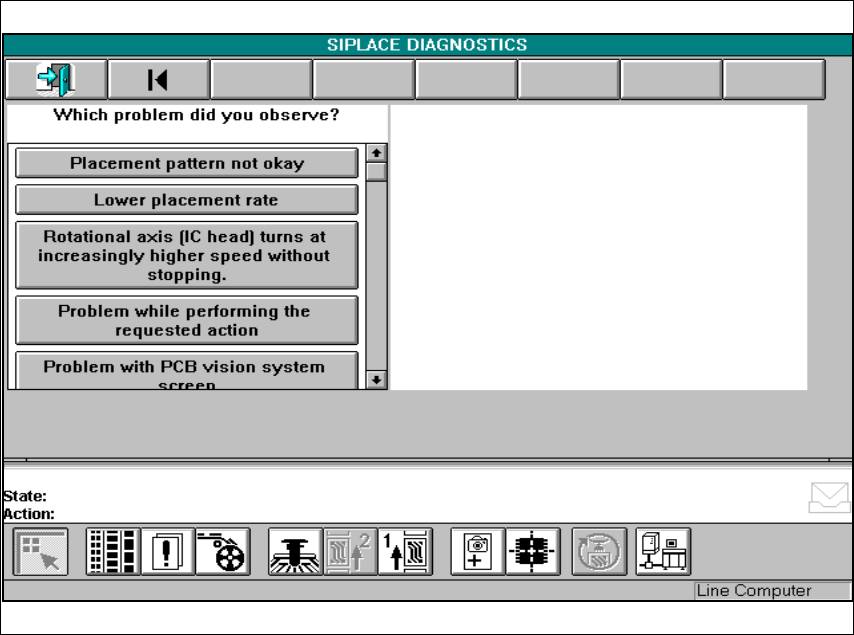Click the grayed circular head rotation icon
This screenshot has width=854, height=635.
tap(599, 552)
